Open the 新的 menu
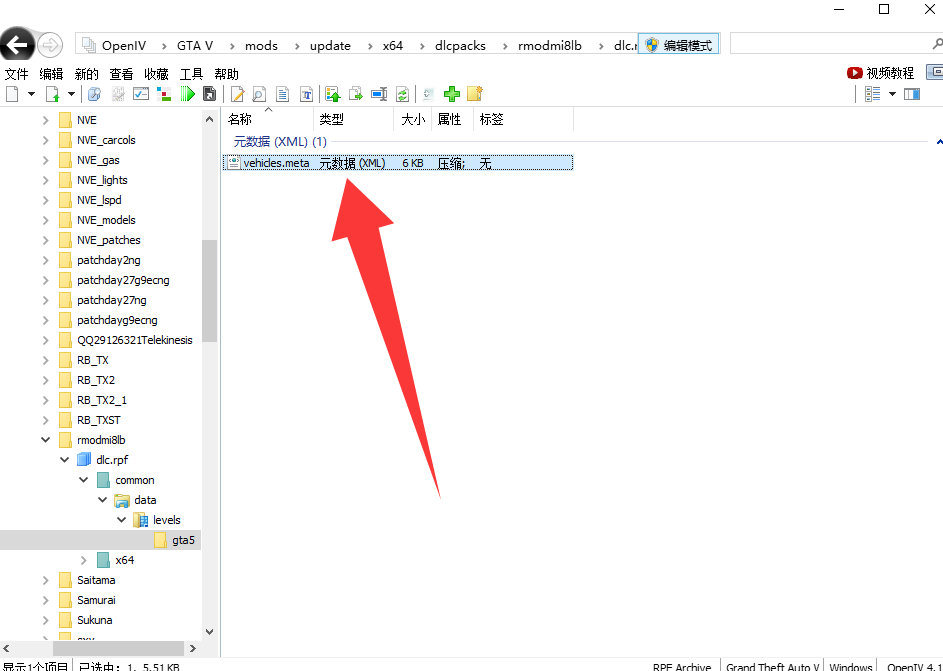This screenshot has height=671, width=943. pos(86,74)
